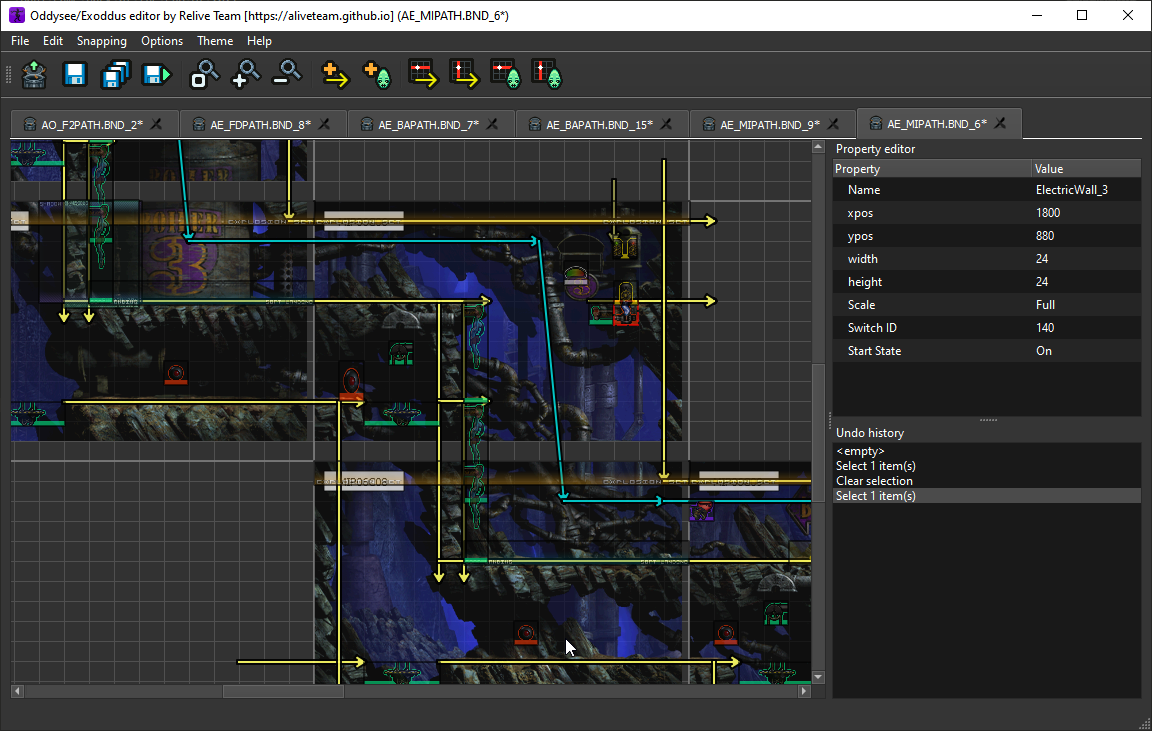This screenshot has width=1152, height=731.
Task: Close the AO_F2PATH.BND_2* tab
Action: tap(156, 124)
